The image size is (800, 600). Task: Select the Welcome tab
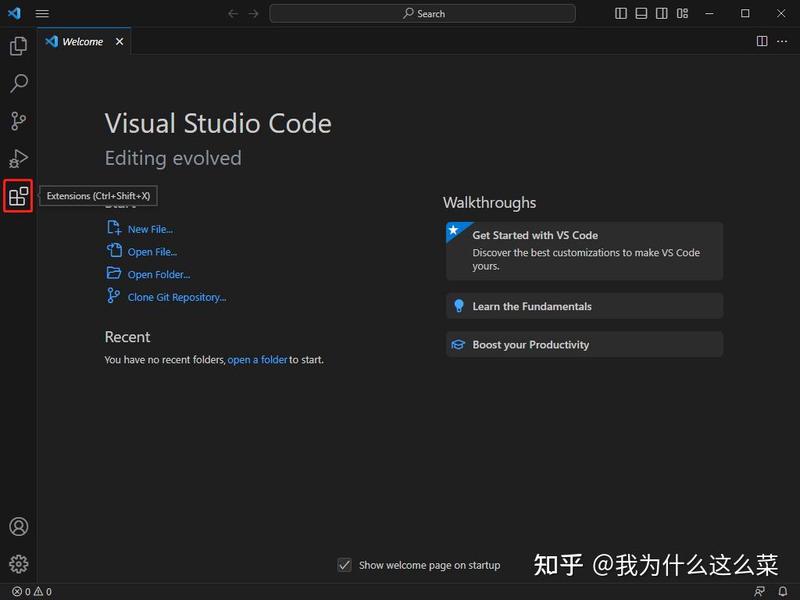click(82, 41)
